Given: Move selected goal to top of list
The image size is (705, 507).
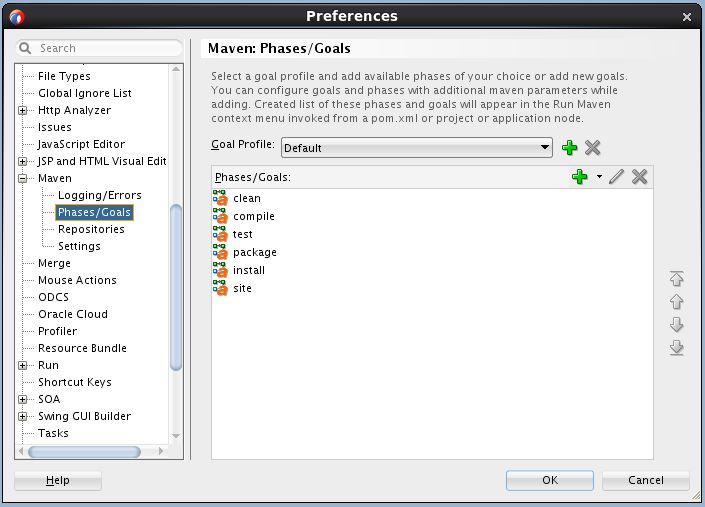Looking at the screenshot, I should click(677, 279).
